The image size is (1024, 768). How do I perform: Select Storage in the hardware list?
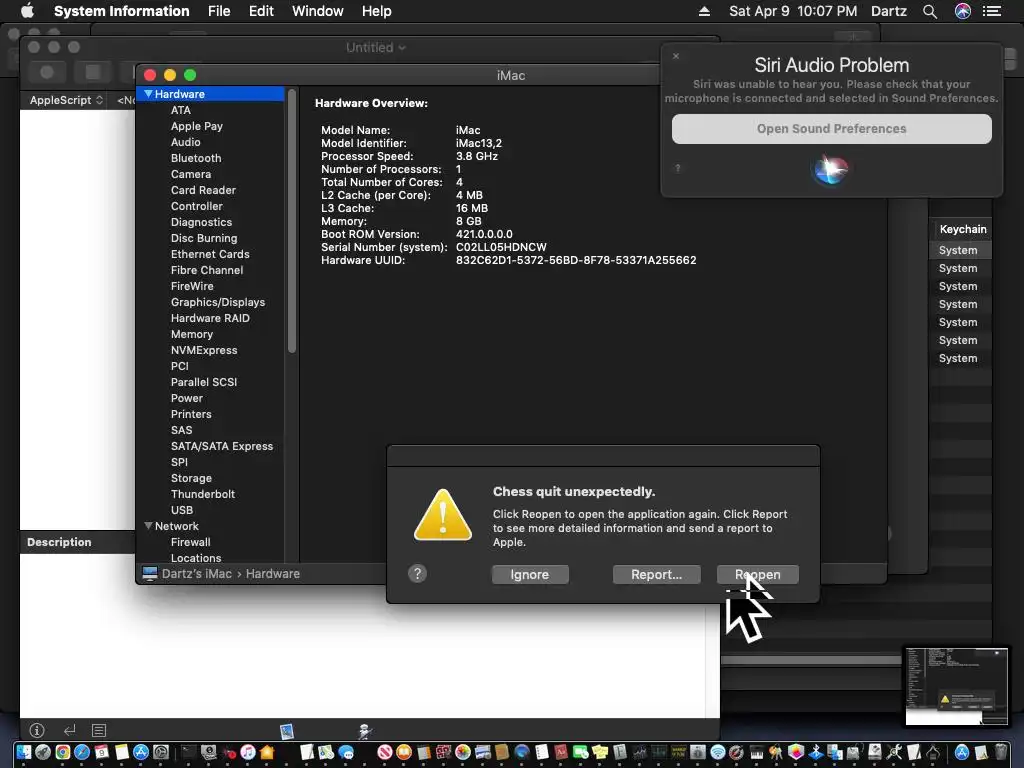coord(191,478)
